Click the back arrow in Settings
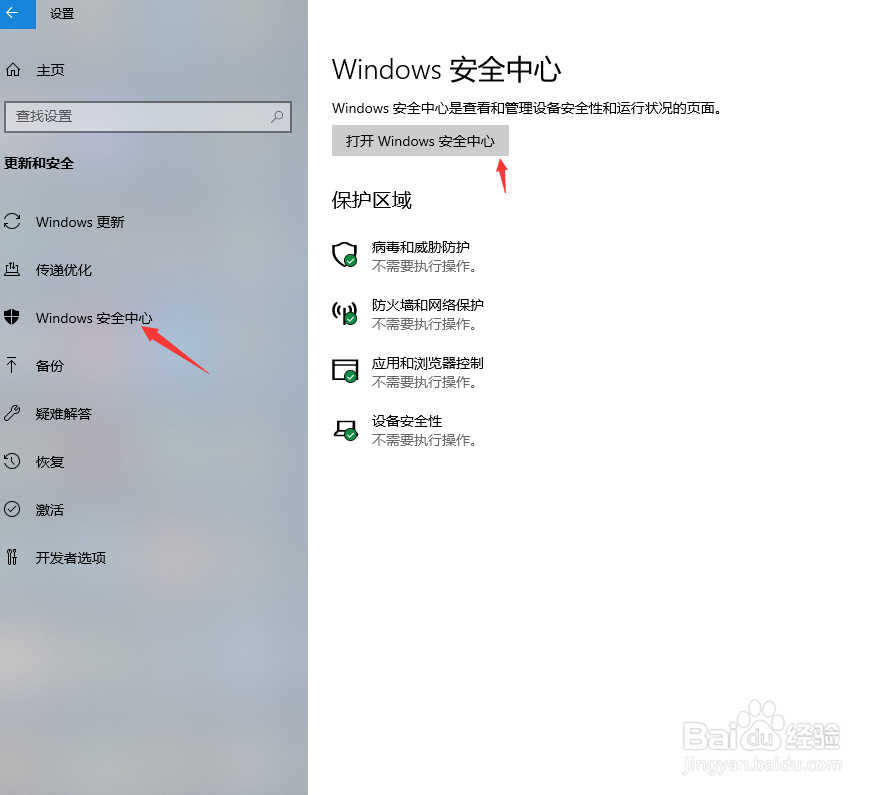 click(x=14, y=13)
